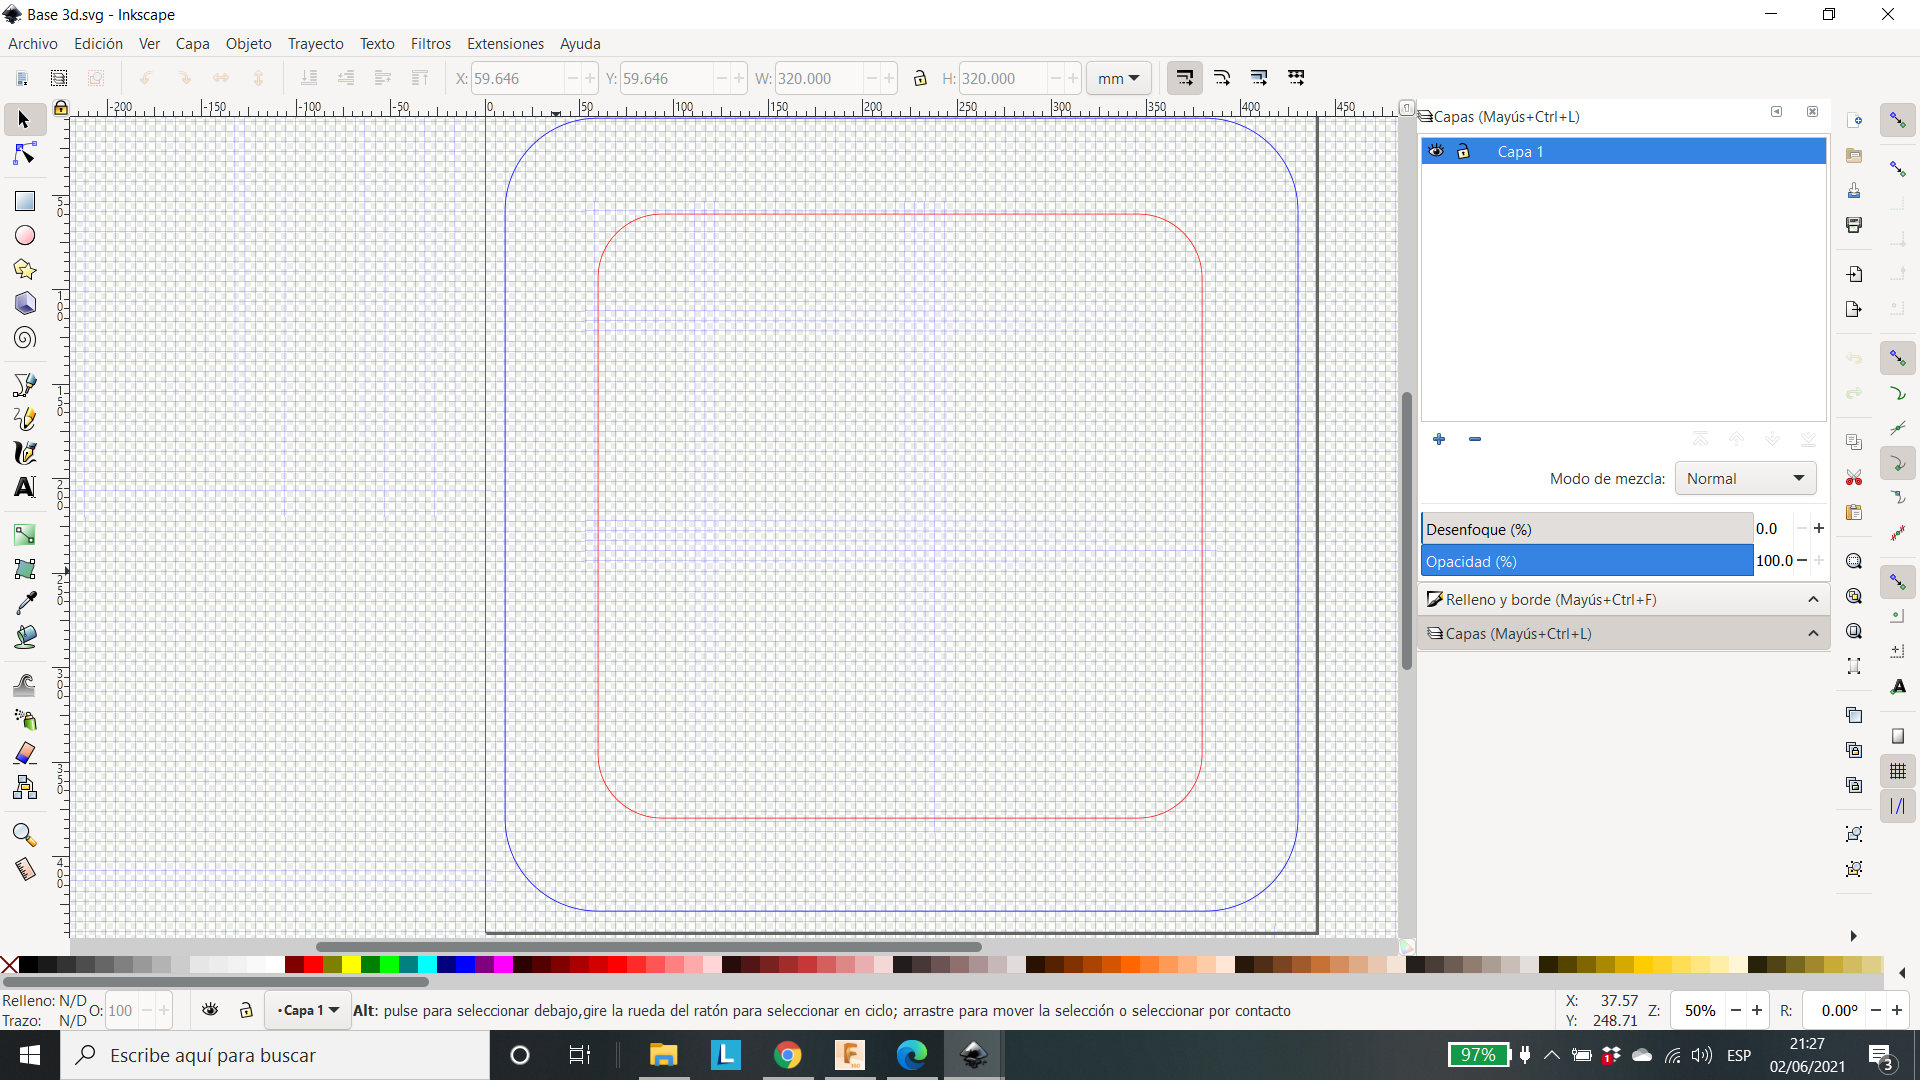
Task: Click the add layer button
Action: tap(1439, 438)
